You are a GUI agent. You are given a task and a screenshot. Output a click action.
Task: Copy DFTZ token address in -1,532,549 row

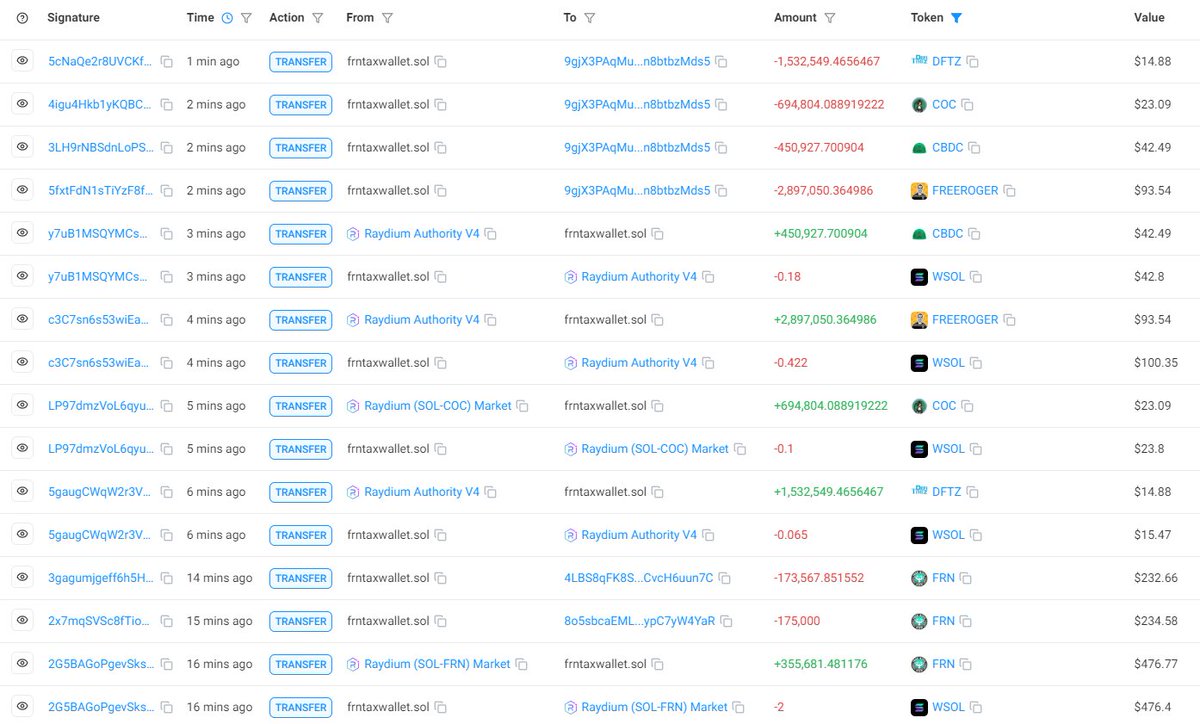tap(973, 62)
